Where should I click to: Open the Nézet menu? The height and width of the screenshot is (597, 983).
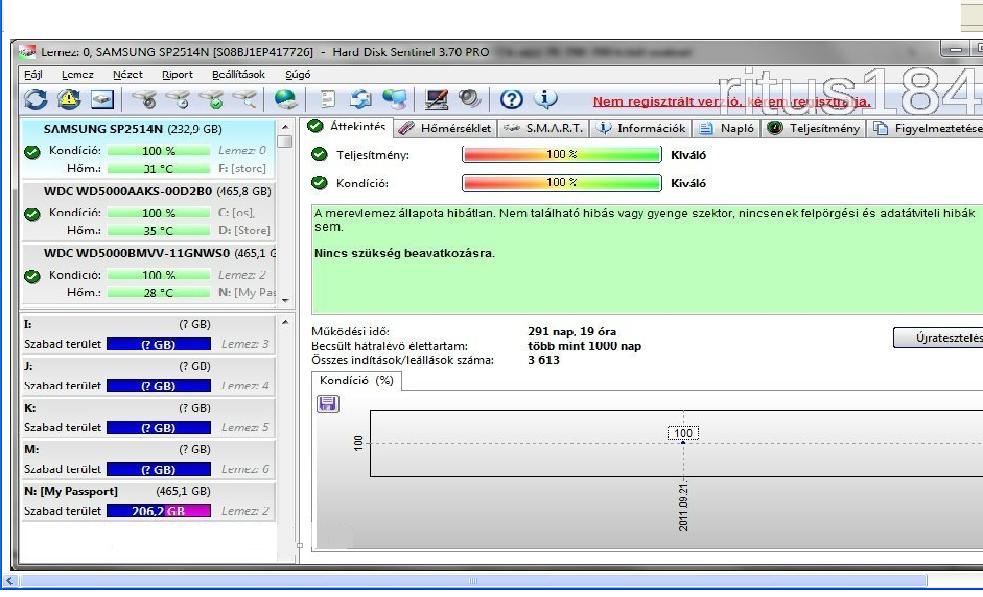(128, 75)
